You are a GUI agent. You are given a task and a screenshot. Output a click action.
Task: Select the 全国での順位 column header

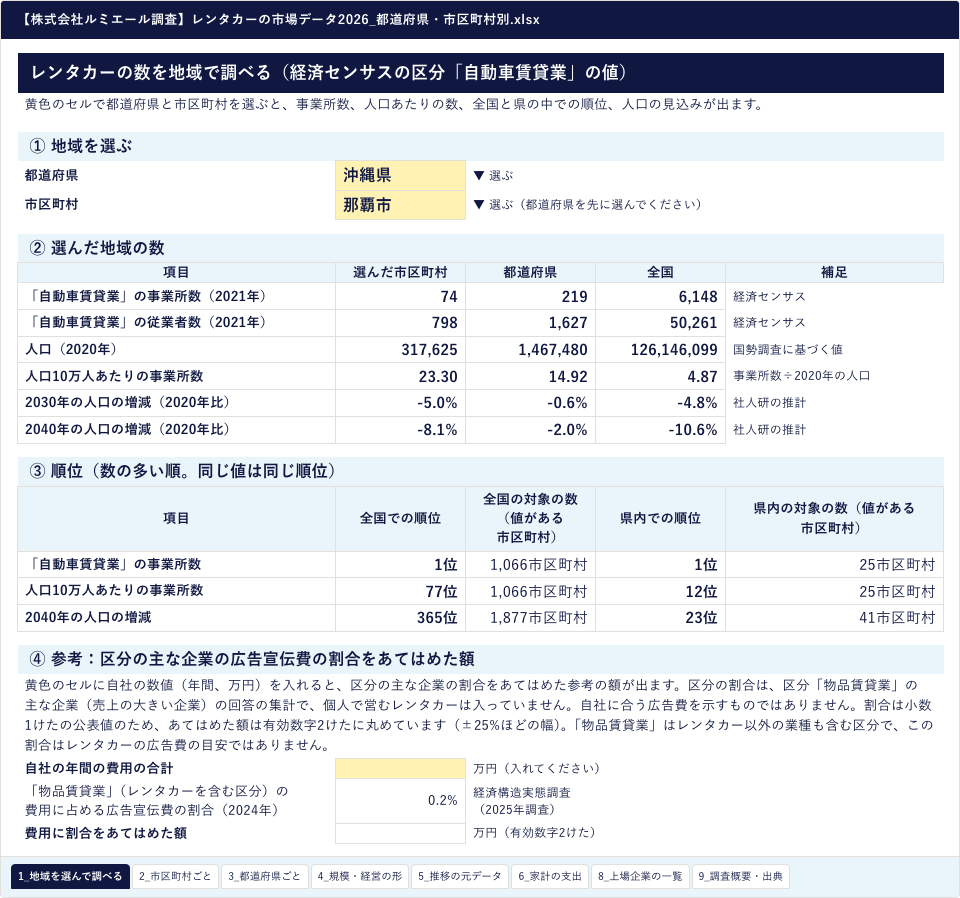click(400, 518)
